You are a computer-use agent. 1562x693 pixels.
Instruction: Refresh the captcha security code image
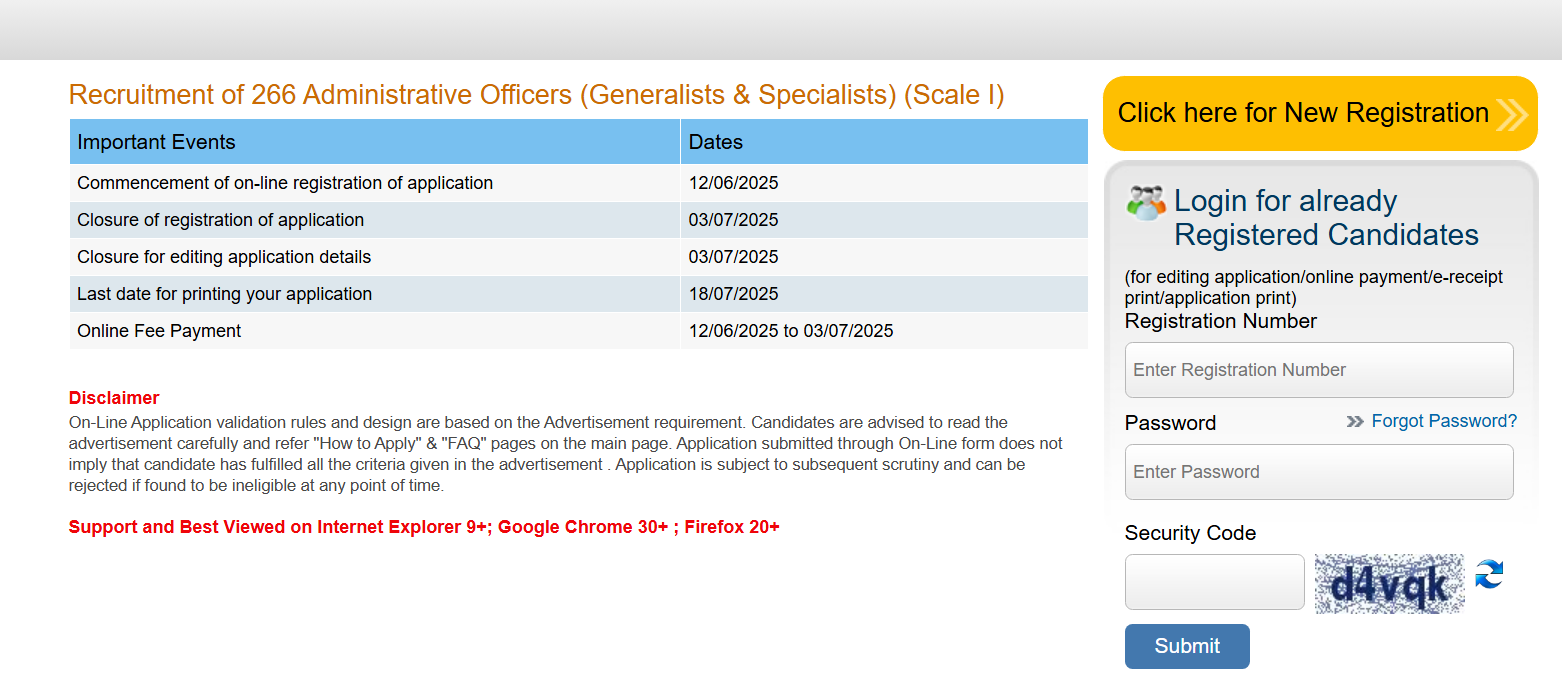pos(1489,575)
